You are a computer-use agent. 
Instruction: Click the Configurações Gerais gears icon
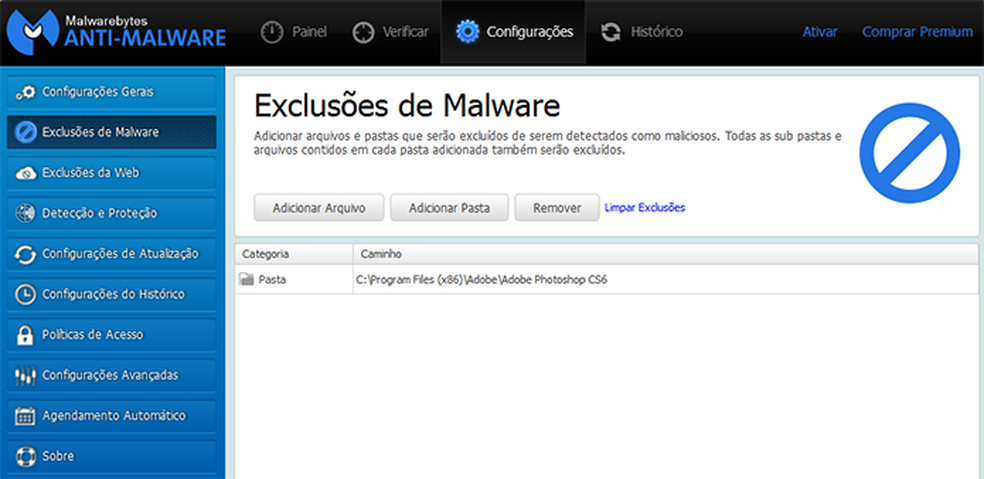tap(25, 92)
